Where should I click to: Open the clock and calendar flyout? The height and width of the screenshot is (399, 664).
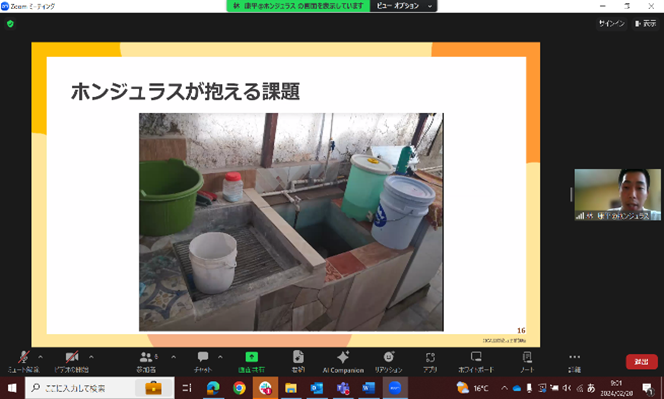[616, 388]
